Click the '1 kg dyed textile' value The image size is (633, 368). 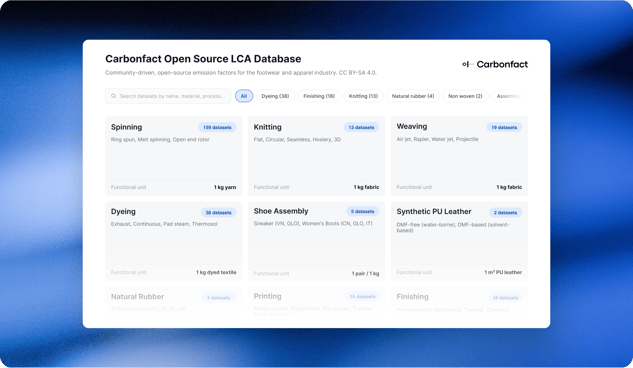(216, 272)
